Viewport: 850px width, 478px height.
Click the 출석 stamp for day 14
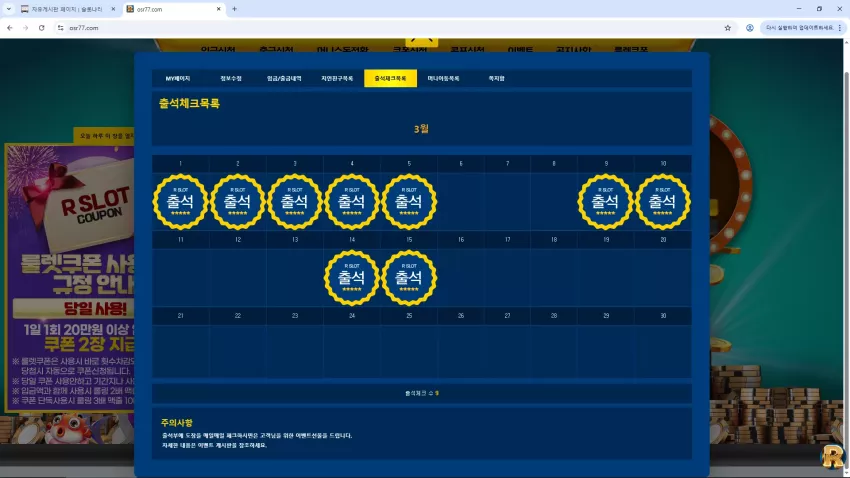pyautogui.click(x=352, y=277)
